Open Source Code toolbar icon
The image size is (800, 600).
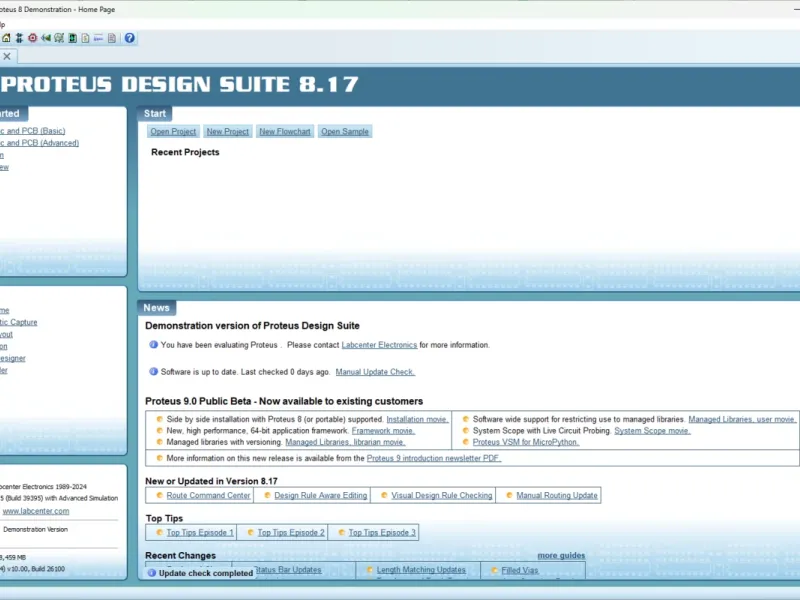tap(98, 38)
